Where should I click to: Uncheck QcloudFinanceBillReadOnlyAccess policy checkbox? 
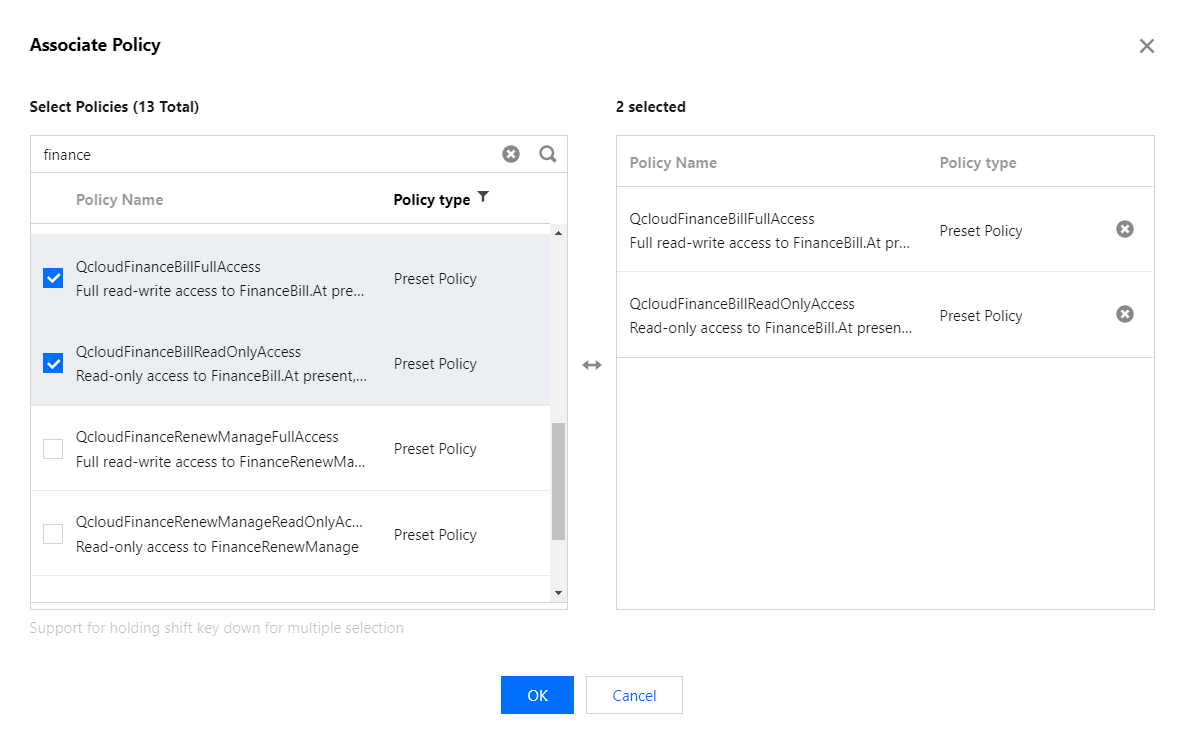click(53, 363)
